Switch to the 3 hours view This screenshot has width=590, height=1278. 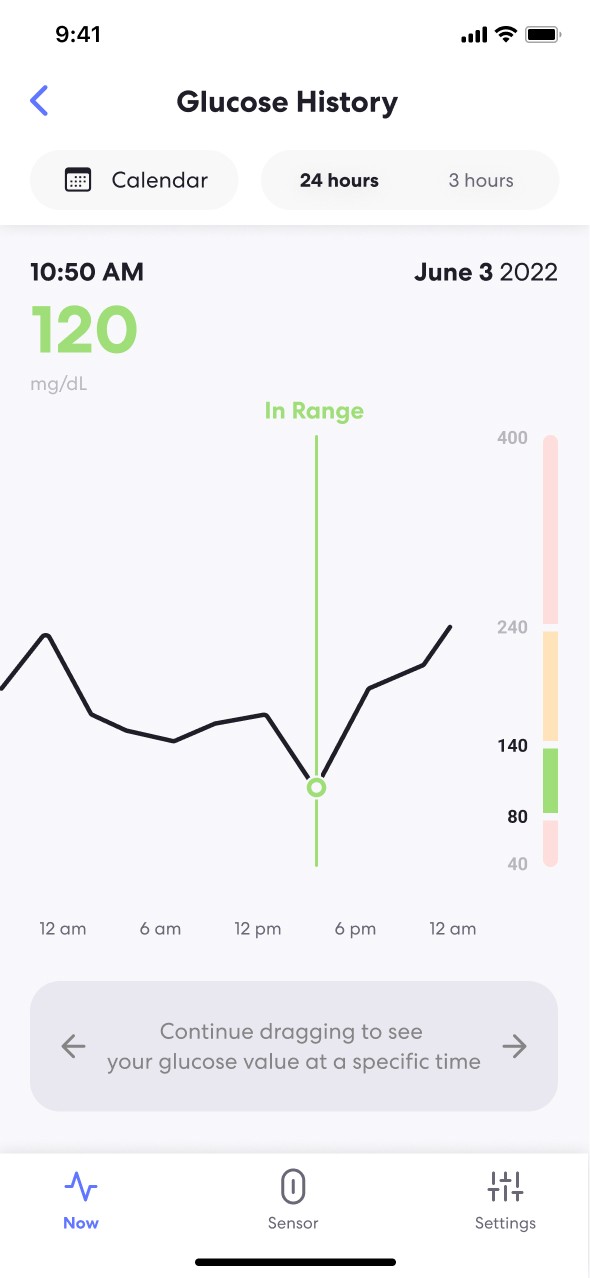pos(481,181)
